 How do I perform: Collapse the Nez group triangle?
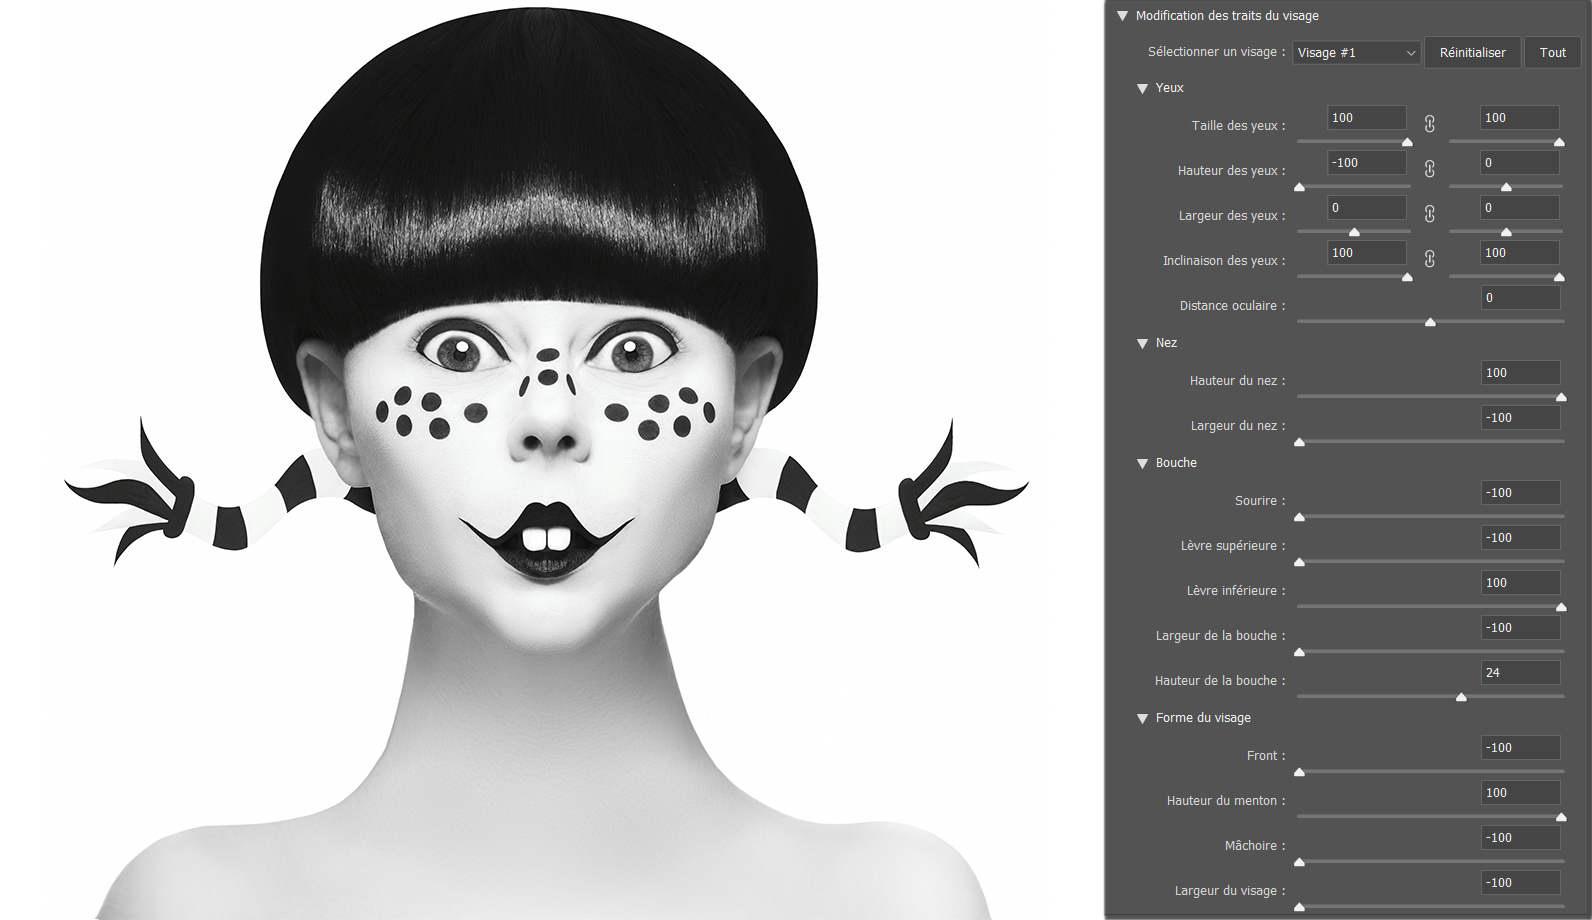point(1142,343)
